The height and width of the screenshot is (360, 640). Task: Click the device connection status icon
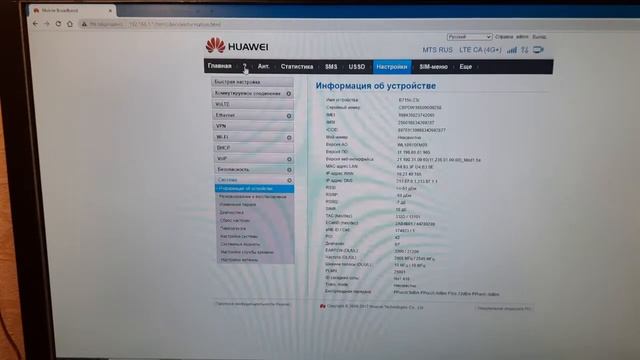click(538, 50)
